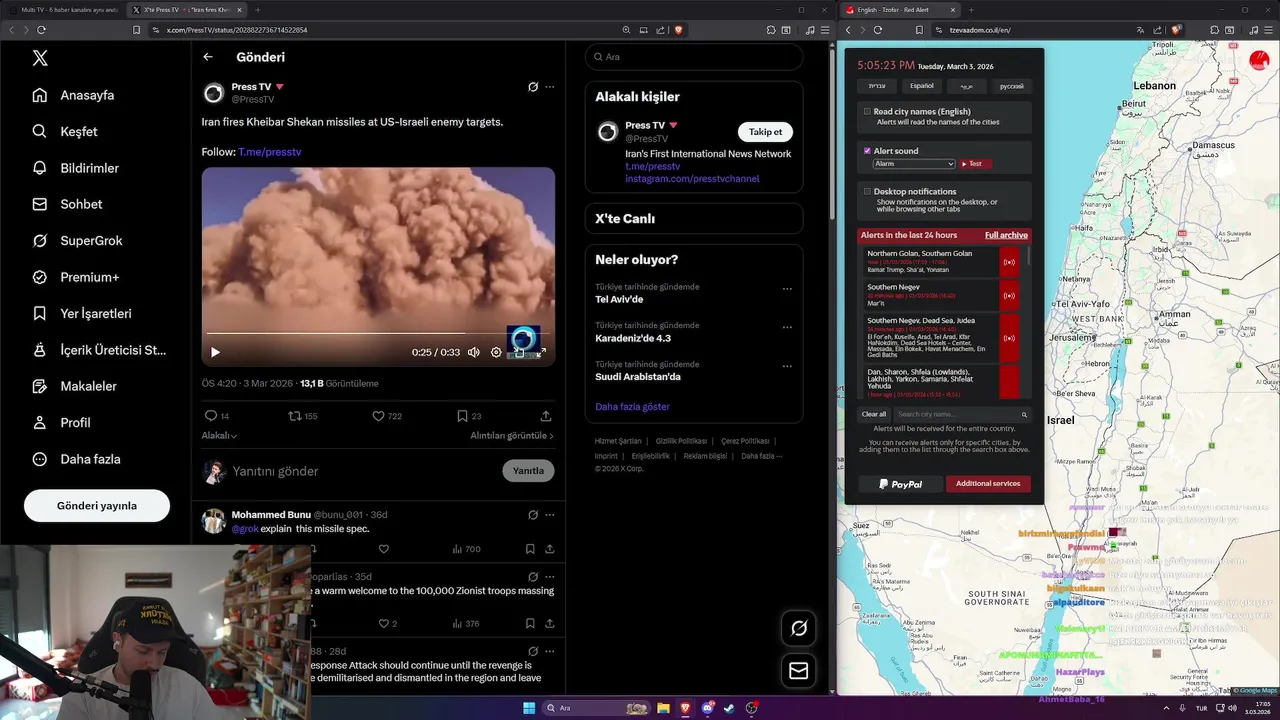Go back with the arrow next to Gönderi
Screen dimensions: 1280x720
[x=208, y=57]
